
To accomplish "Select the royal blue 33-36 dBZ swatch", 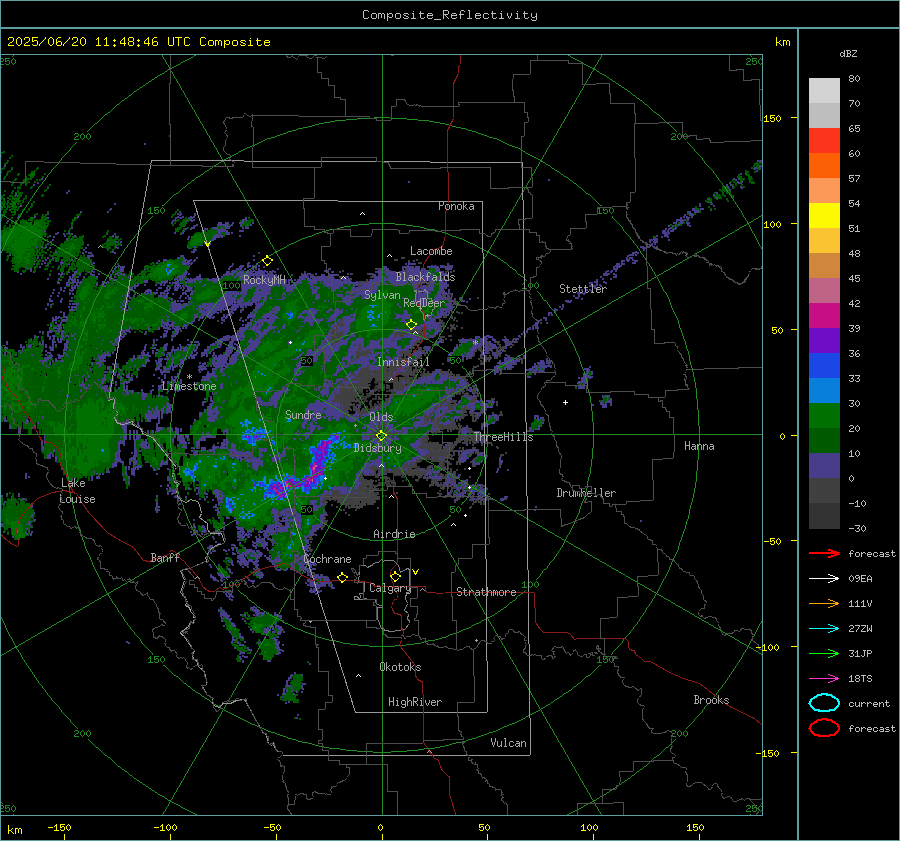I will click(x=824, y=366).
